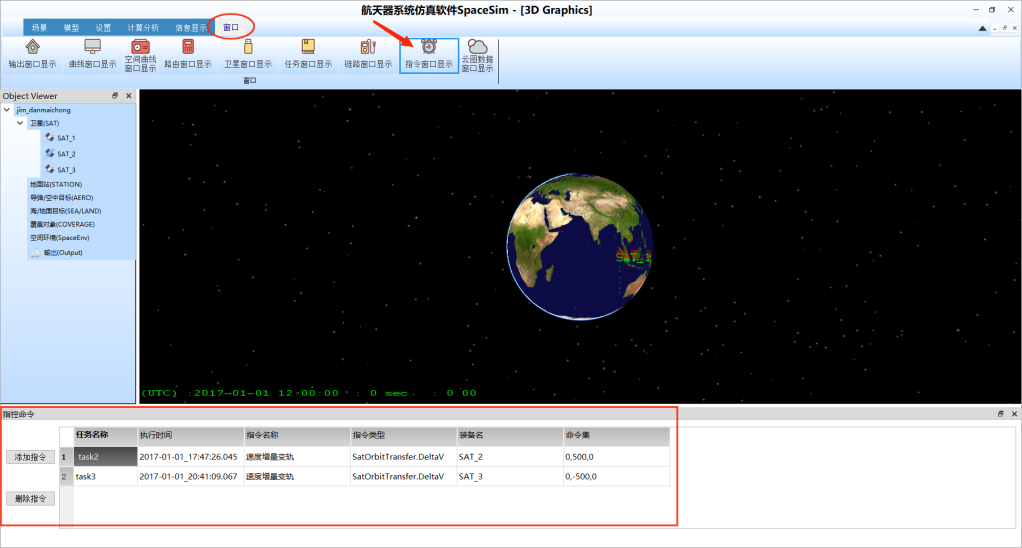
Task: Open the 云图数据窗口显示 cloud icon
Action: [x=478, y=47]
